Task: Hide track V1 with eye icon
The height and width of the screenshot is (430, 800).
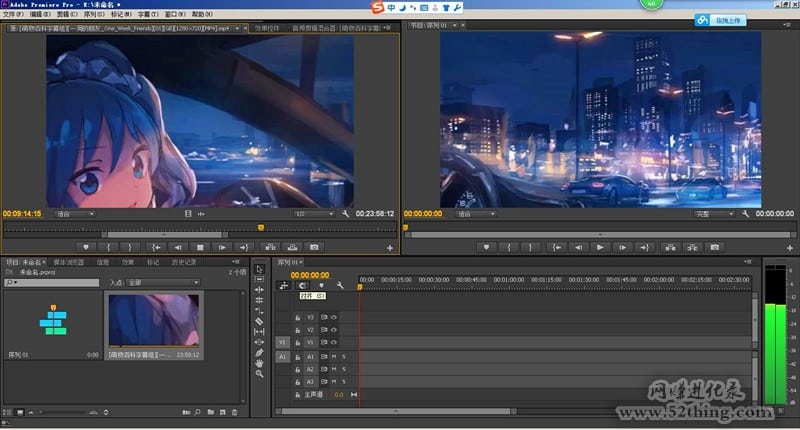Action: tap(334, 342)
